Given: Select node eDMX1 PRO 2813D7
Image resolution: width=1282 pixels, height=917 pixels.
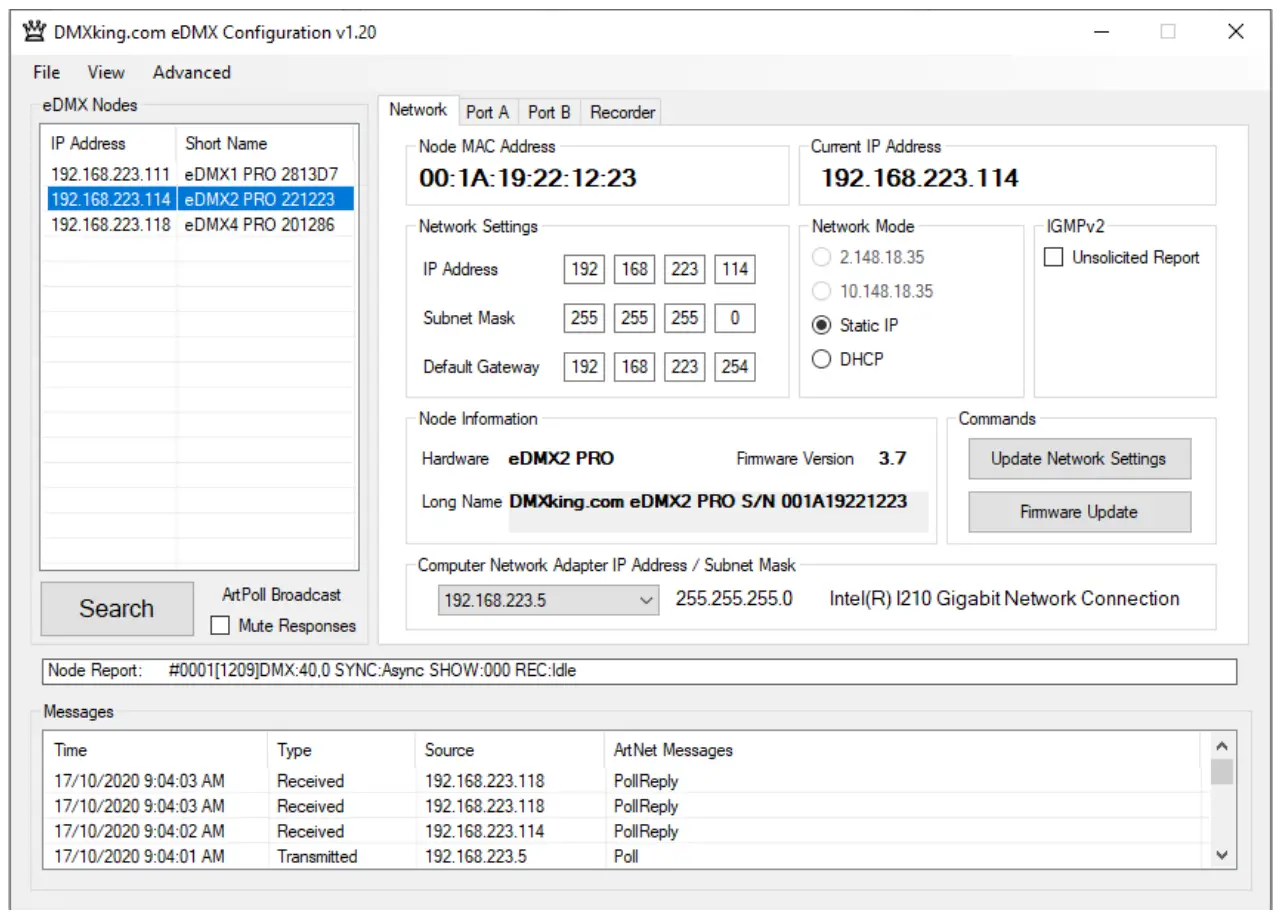Looking at the screenshot, I should (261, 174).
